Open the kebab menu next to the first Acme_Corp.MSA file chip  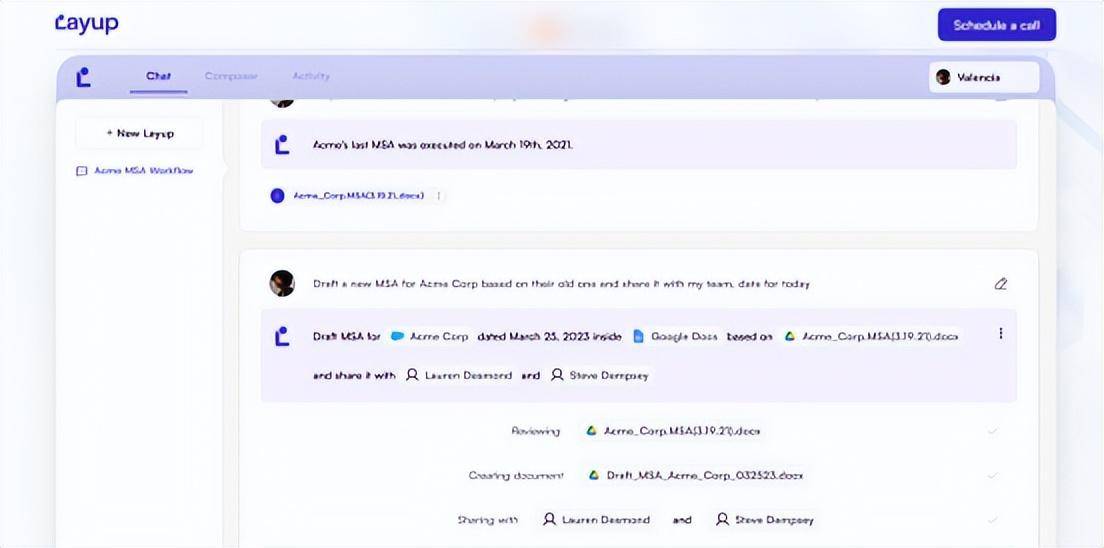pyautogui.click(x=438, y=196)
